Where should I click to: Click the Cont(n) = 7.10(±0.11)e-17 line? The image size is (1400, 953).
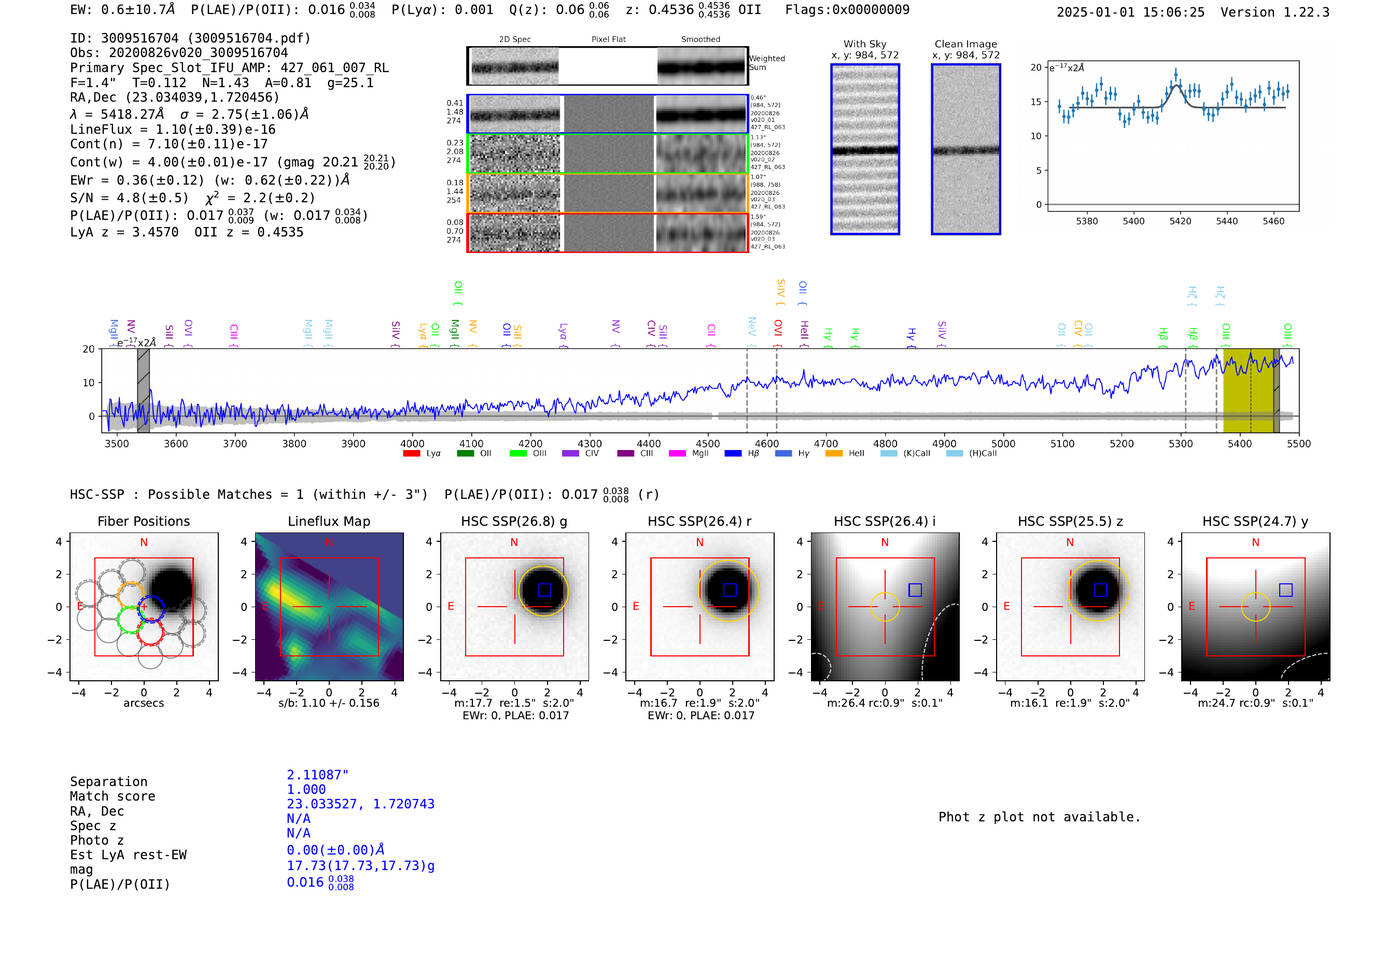click(169, 144)
